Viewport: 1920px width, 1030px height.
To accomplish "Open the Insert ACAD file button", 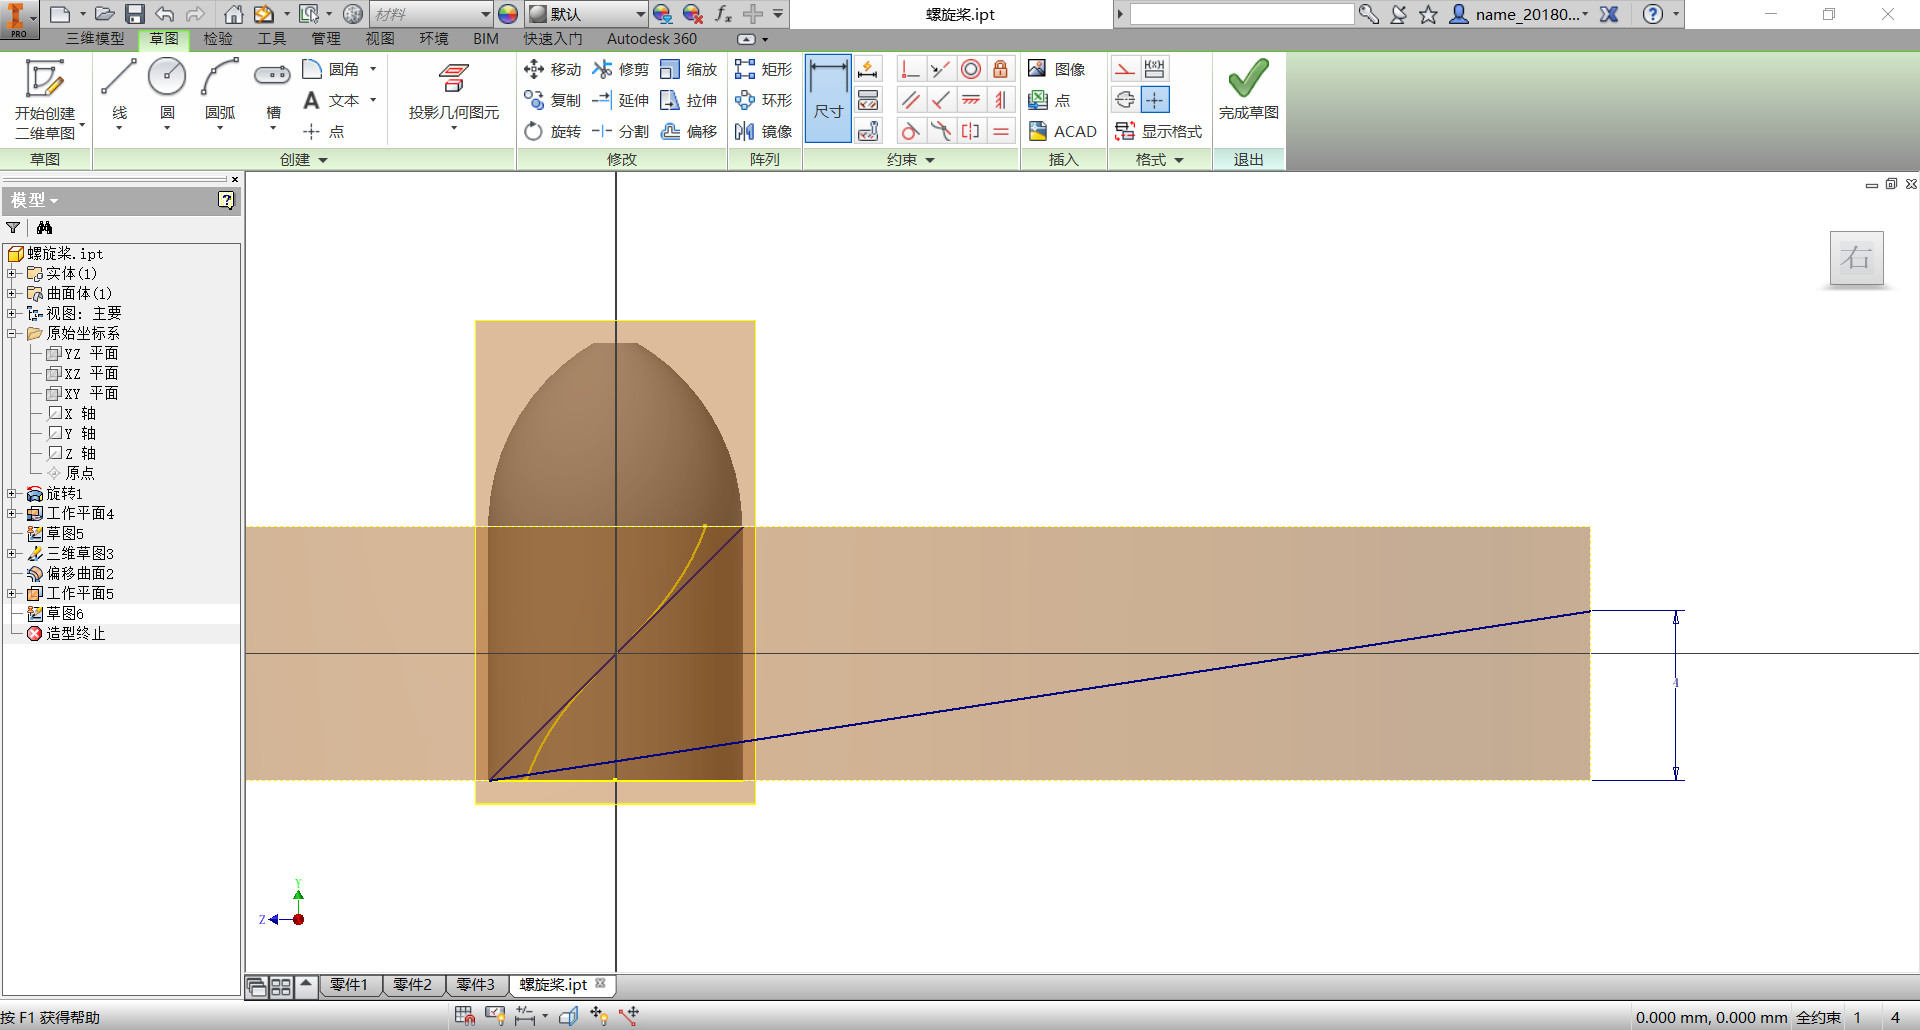I will (1063, 131).
